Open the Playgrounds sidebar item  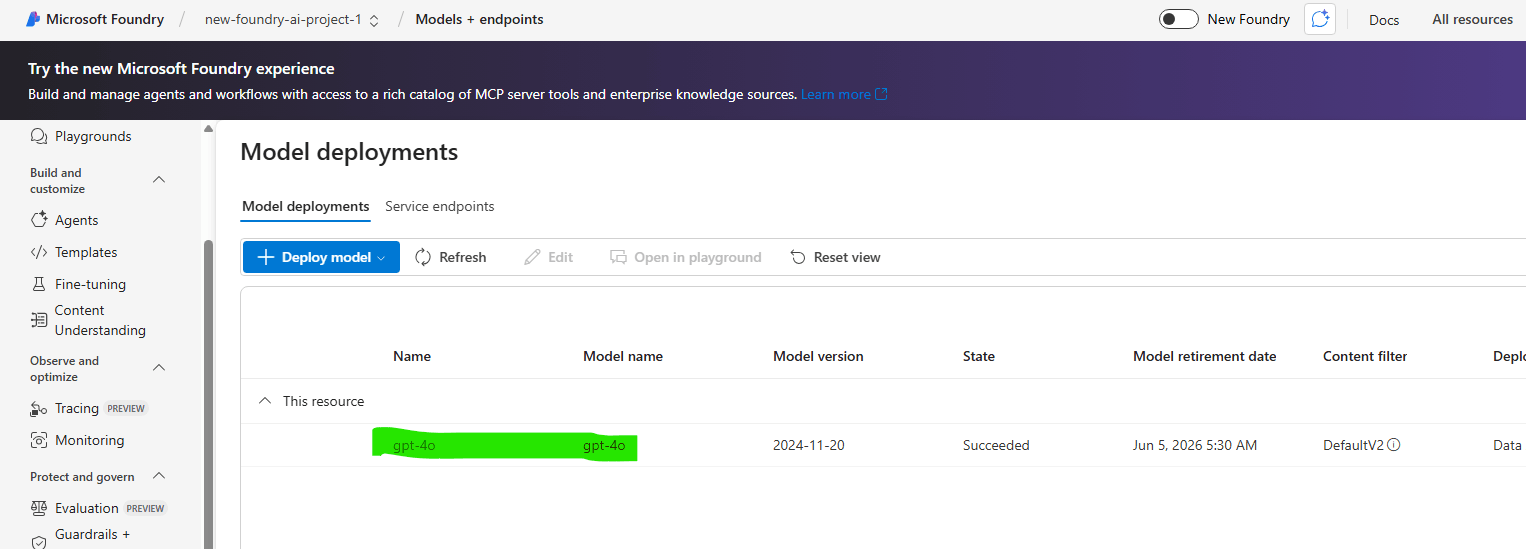tap(92, 136)
